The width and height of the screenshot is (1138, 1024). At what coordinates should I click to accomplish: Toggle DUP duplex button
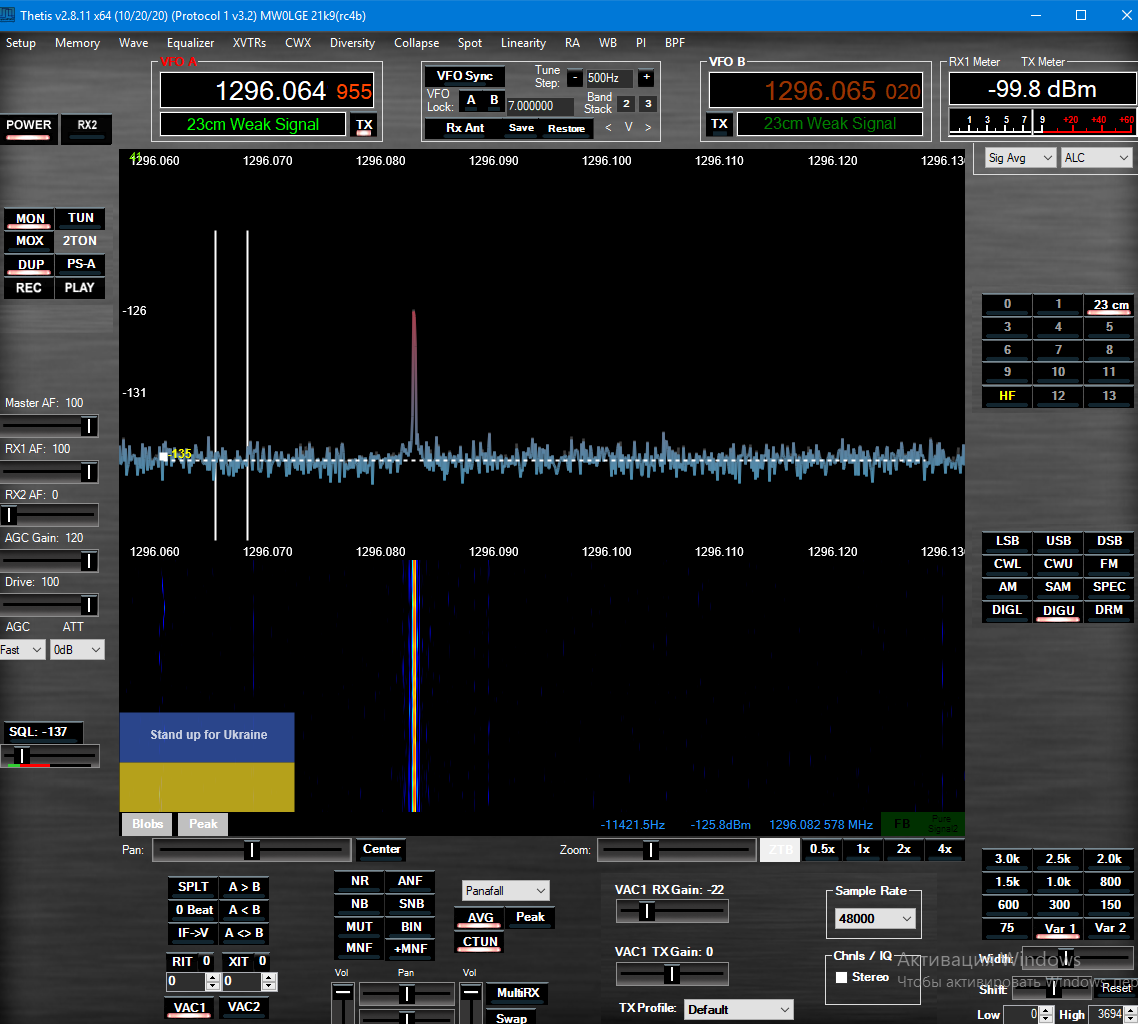click(x=30, y=265)
